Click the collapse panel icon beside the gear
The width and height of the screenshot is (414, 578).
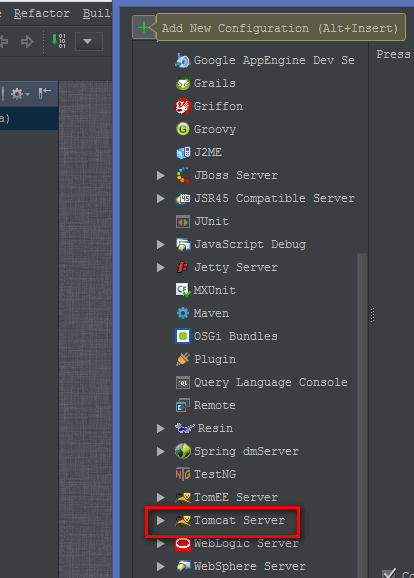click(x=45, y=93)
